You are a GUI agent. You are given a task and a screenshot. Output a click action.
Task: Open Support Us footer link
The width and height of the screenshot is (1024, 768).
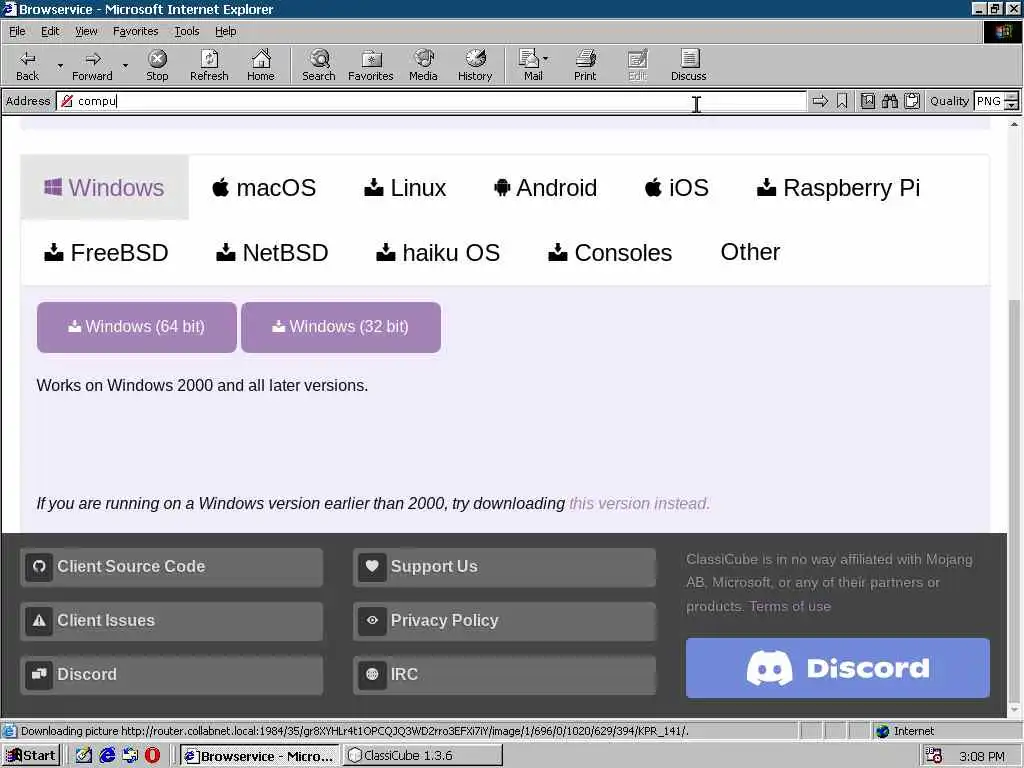click(x=504, y=567)
